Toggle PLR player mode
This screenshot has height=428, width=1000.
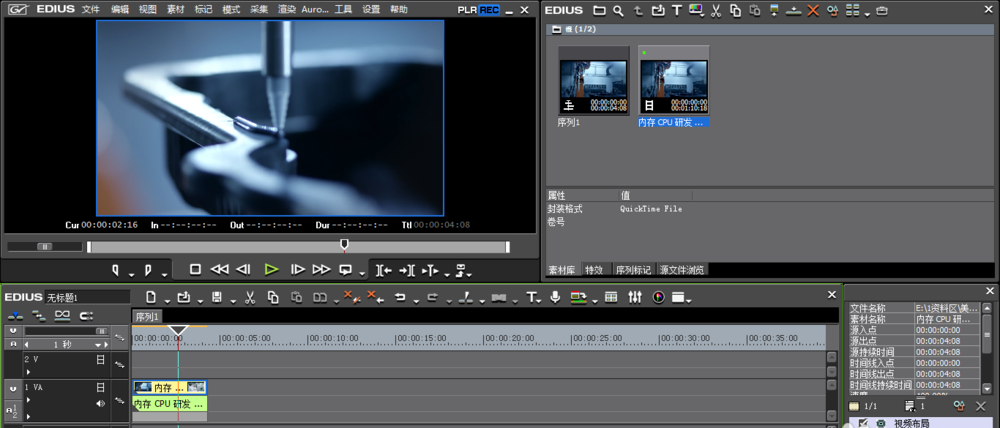click(x=467, y=9)
